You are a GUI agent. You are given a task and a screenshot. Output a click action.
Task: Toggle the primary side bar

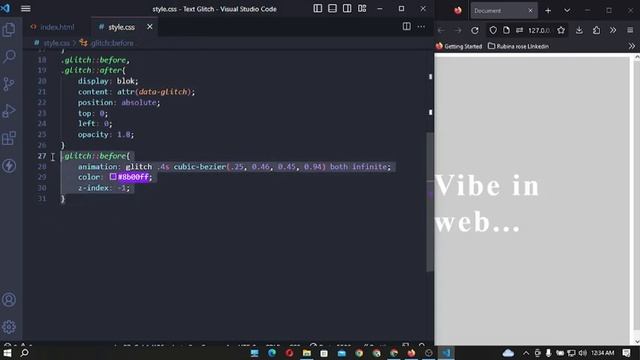coord(318,9)
